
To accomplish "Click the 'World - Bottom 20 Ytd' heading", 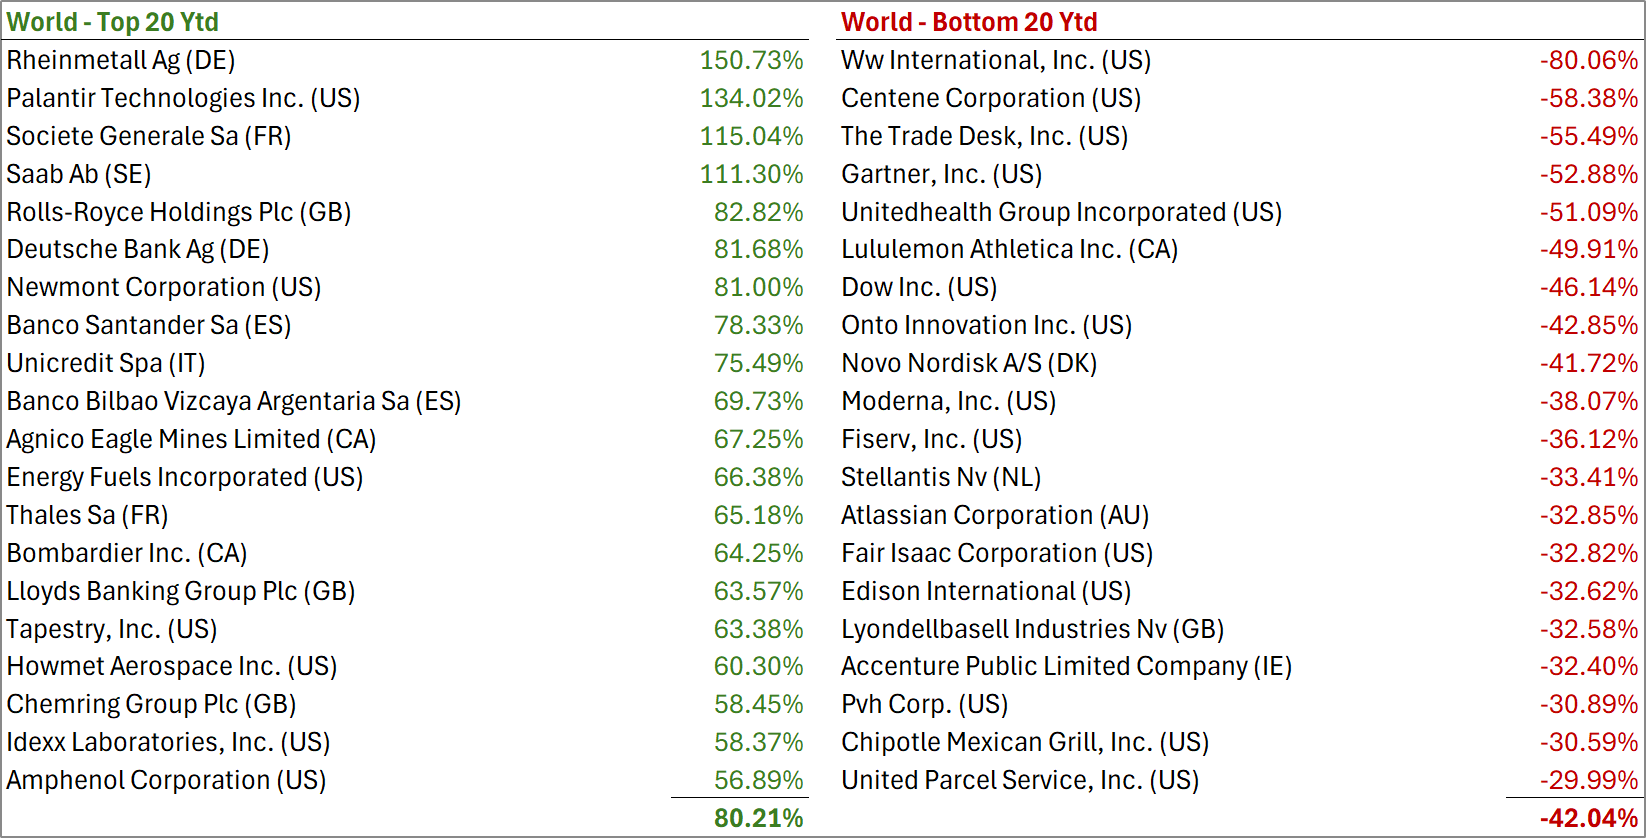I will pos(969,22).
